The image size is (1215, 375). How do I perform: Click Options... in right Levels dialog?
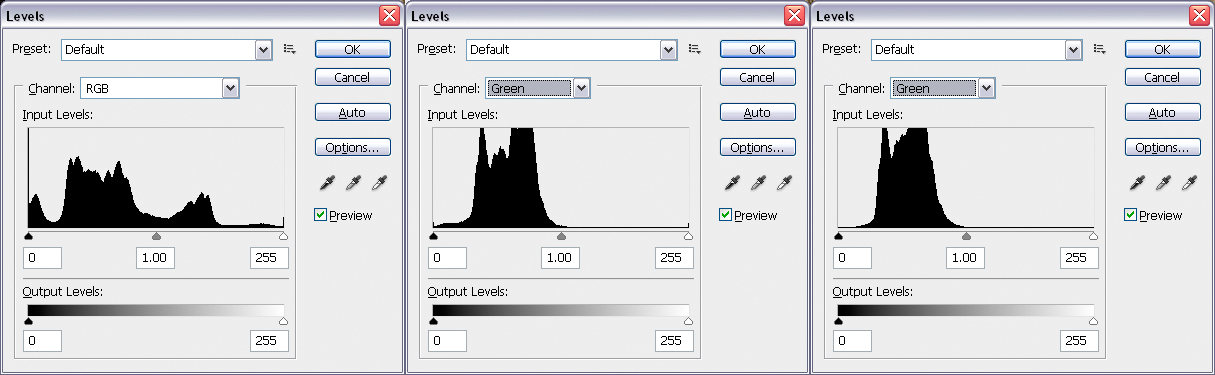tap(1162, 147)
